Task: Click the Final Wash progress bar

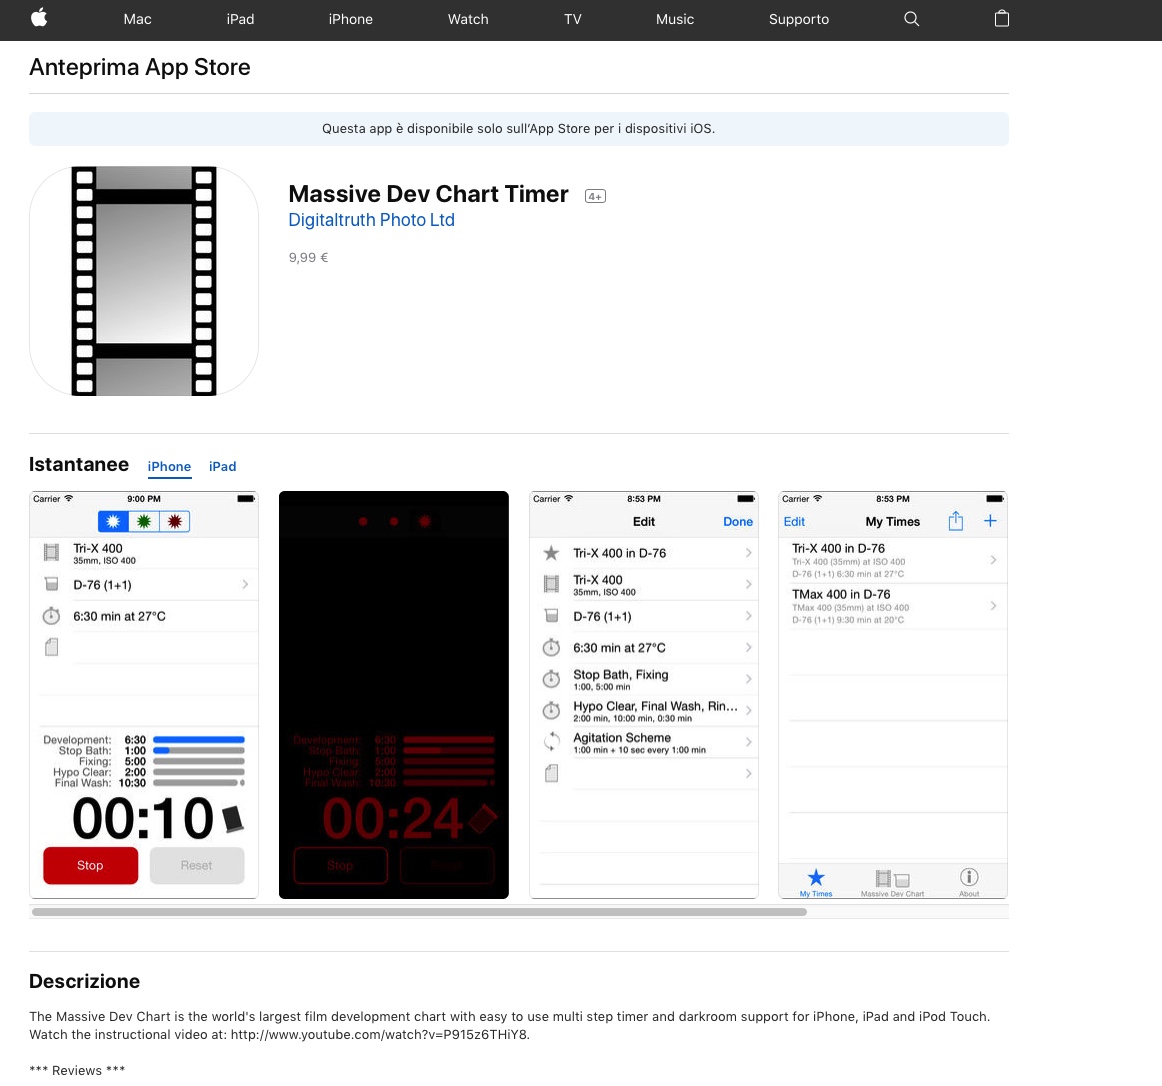Action: [x=199, y=783]
